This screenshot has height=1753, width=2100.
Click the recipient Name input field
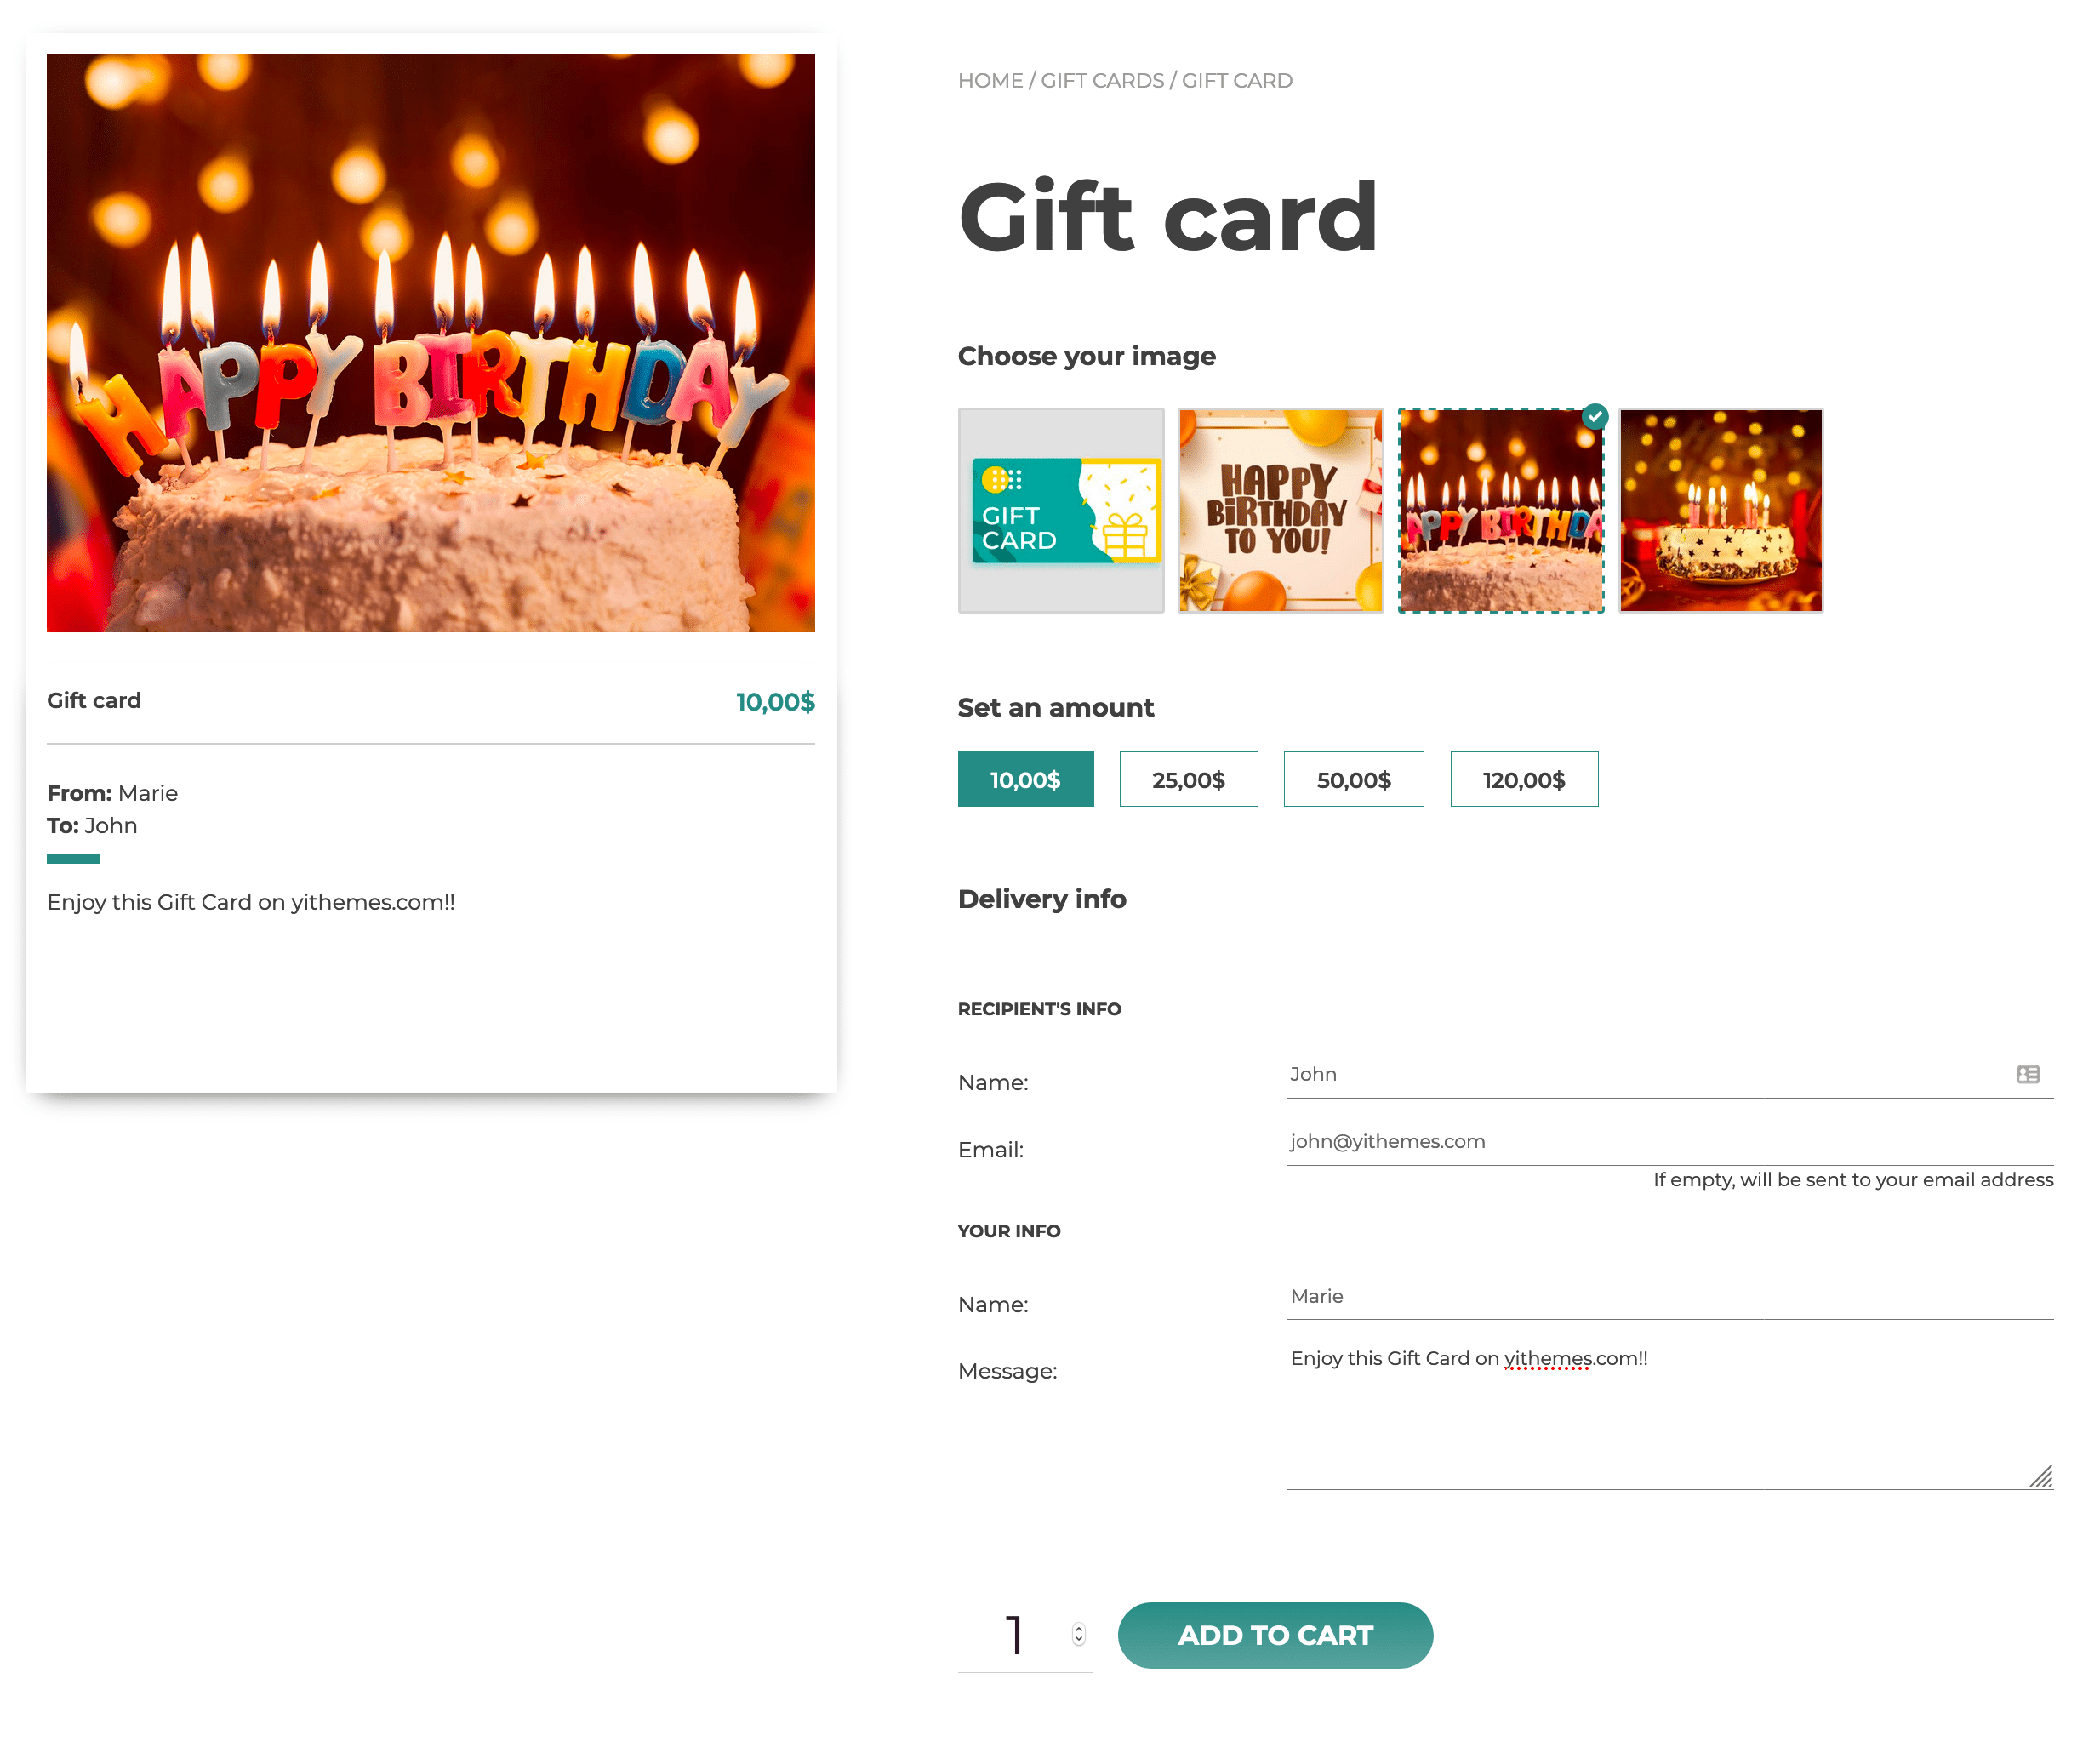[1668, 1073]
